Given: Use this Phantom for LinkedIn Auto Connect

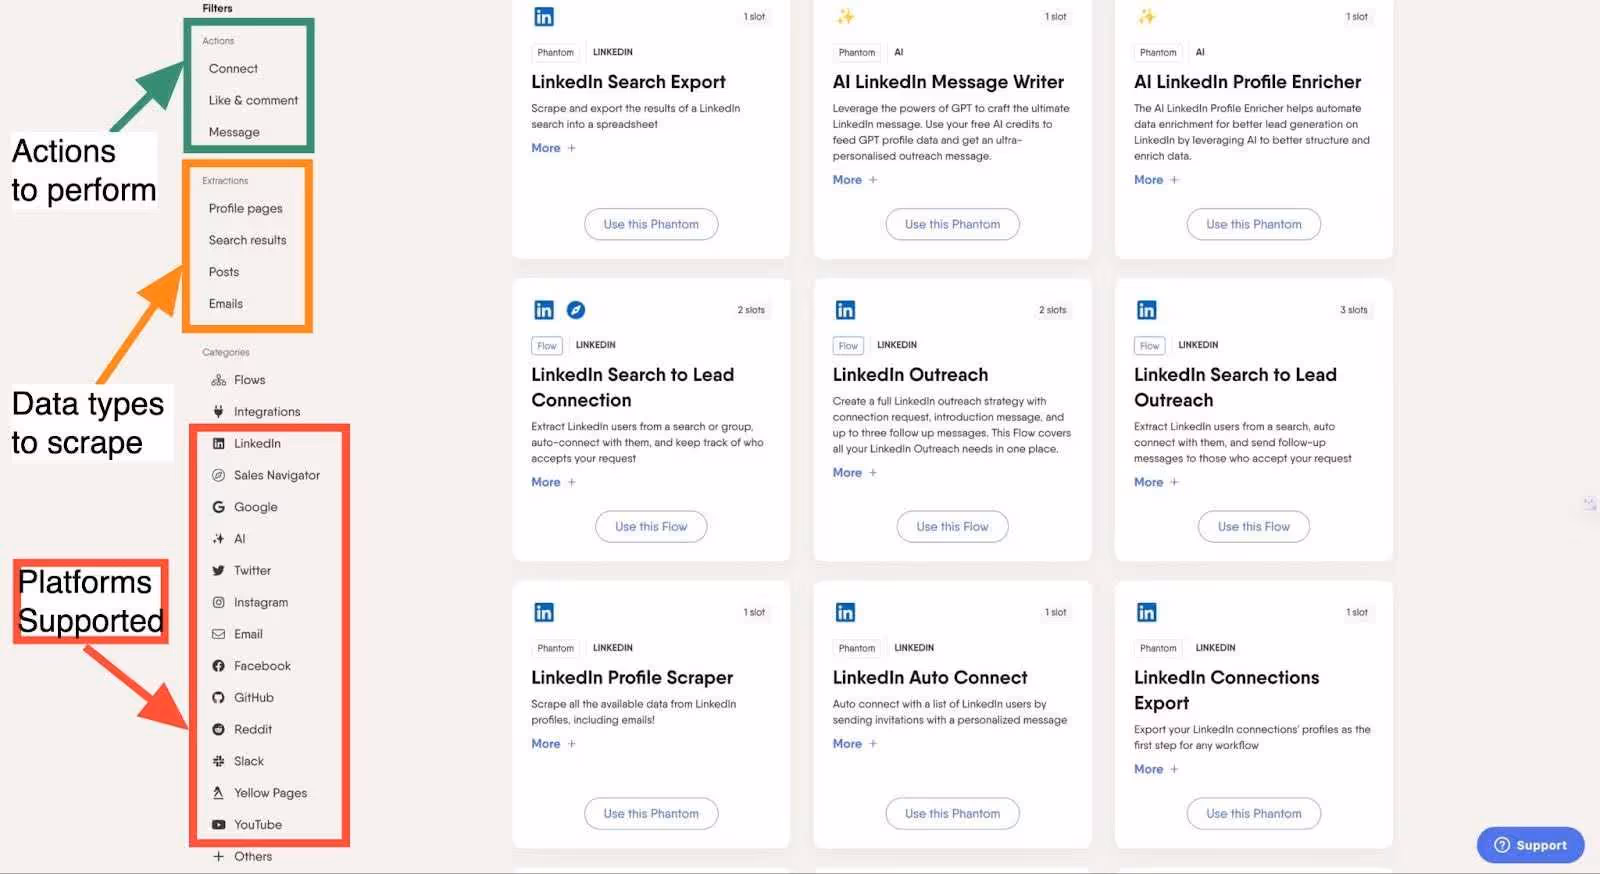Looking at the screenshot, I should [x=952, y=814].
